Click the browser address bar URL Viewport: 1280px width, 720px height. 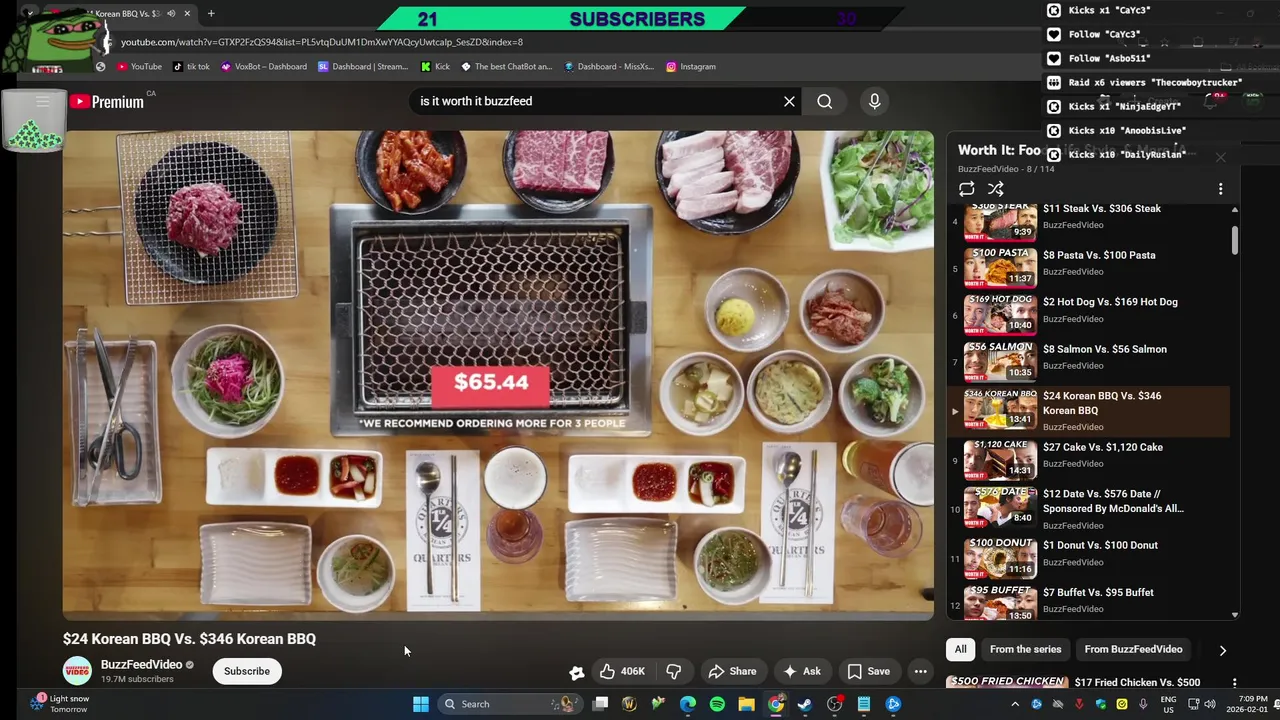322,42
